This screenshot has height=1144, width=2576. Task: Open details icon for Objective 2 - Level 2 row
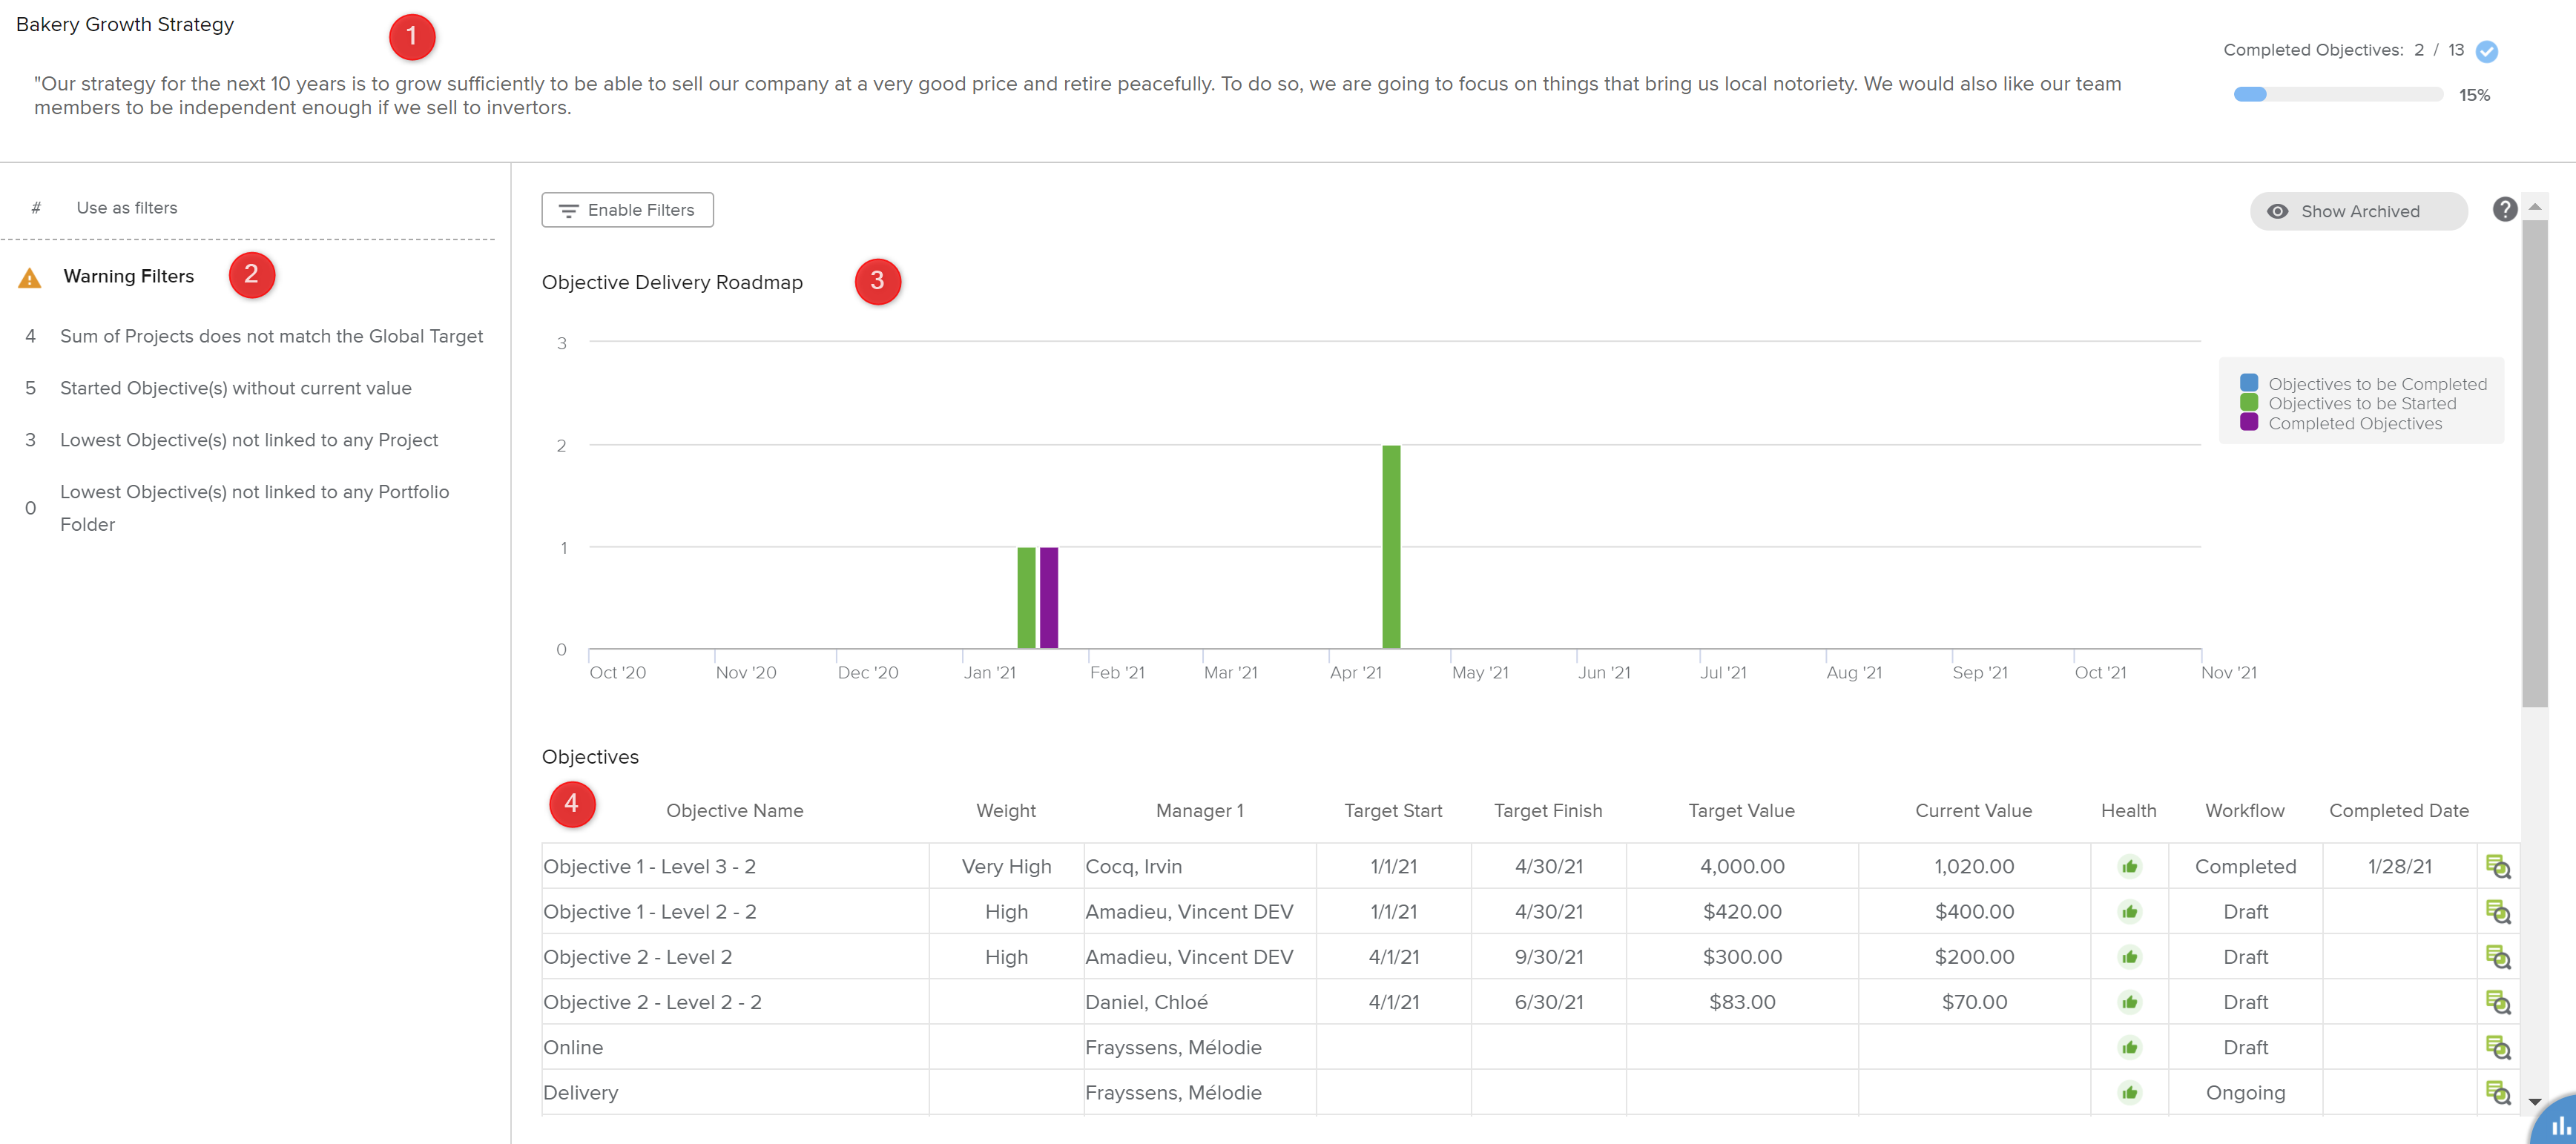pos(2497,957)
